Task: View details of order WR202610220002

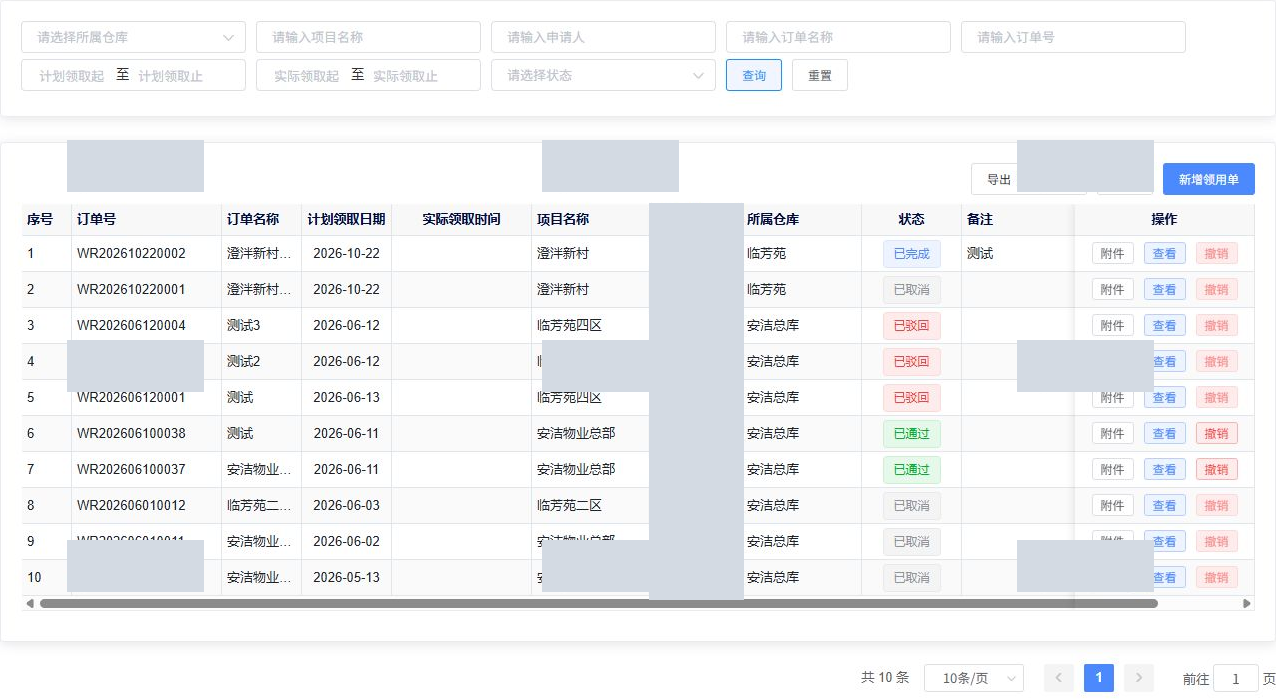Action: 1165,254
